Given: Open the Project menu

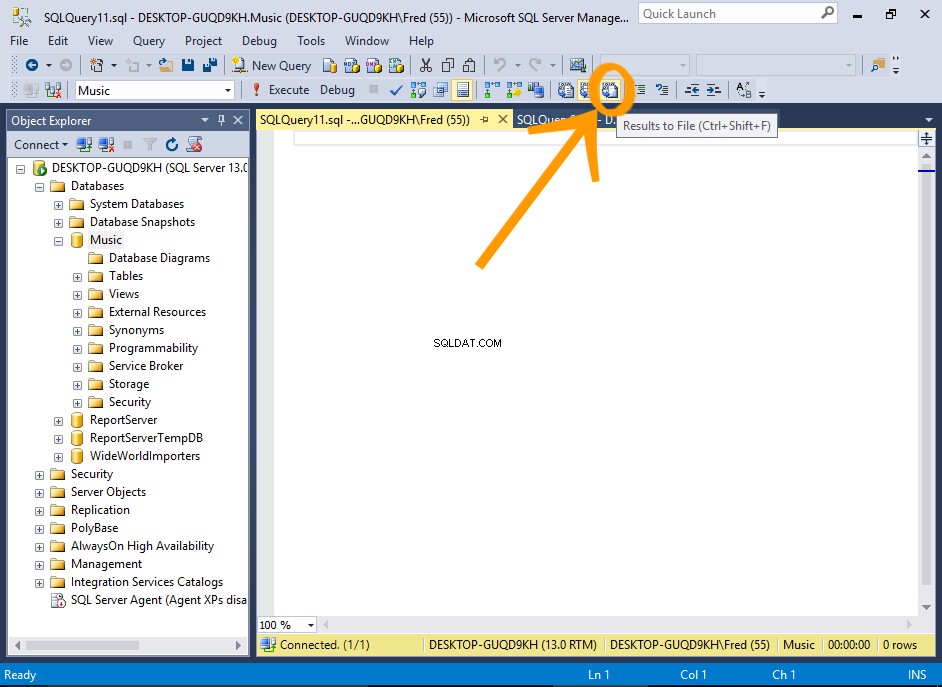Looking at the screenshot, I should point(204,41).
